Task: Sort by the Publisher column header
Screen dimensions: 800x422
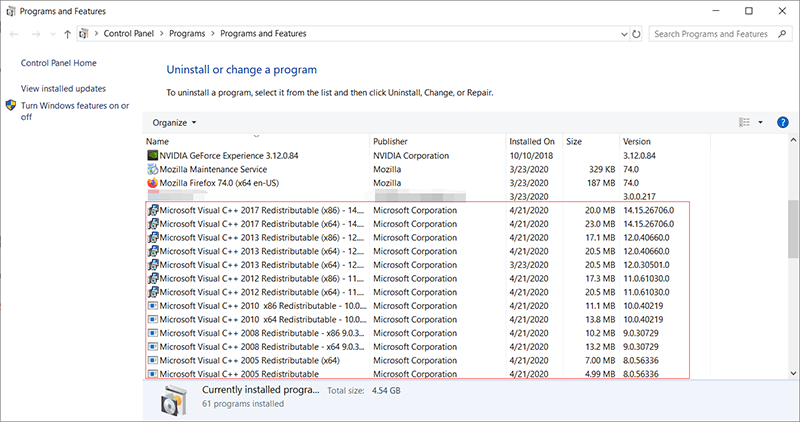Action: pyautogui.click(x=438, y=141)
